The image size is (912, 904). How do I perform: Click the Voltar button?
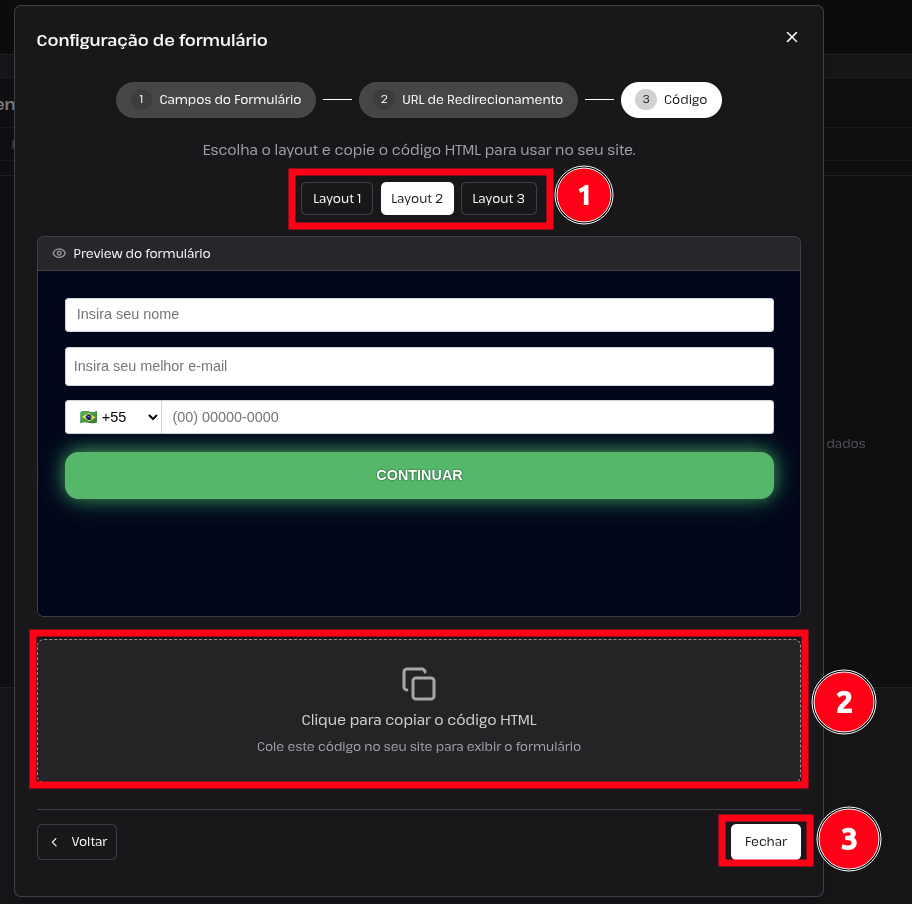77,842
